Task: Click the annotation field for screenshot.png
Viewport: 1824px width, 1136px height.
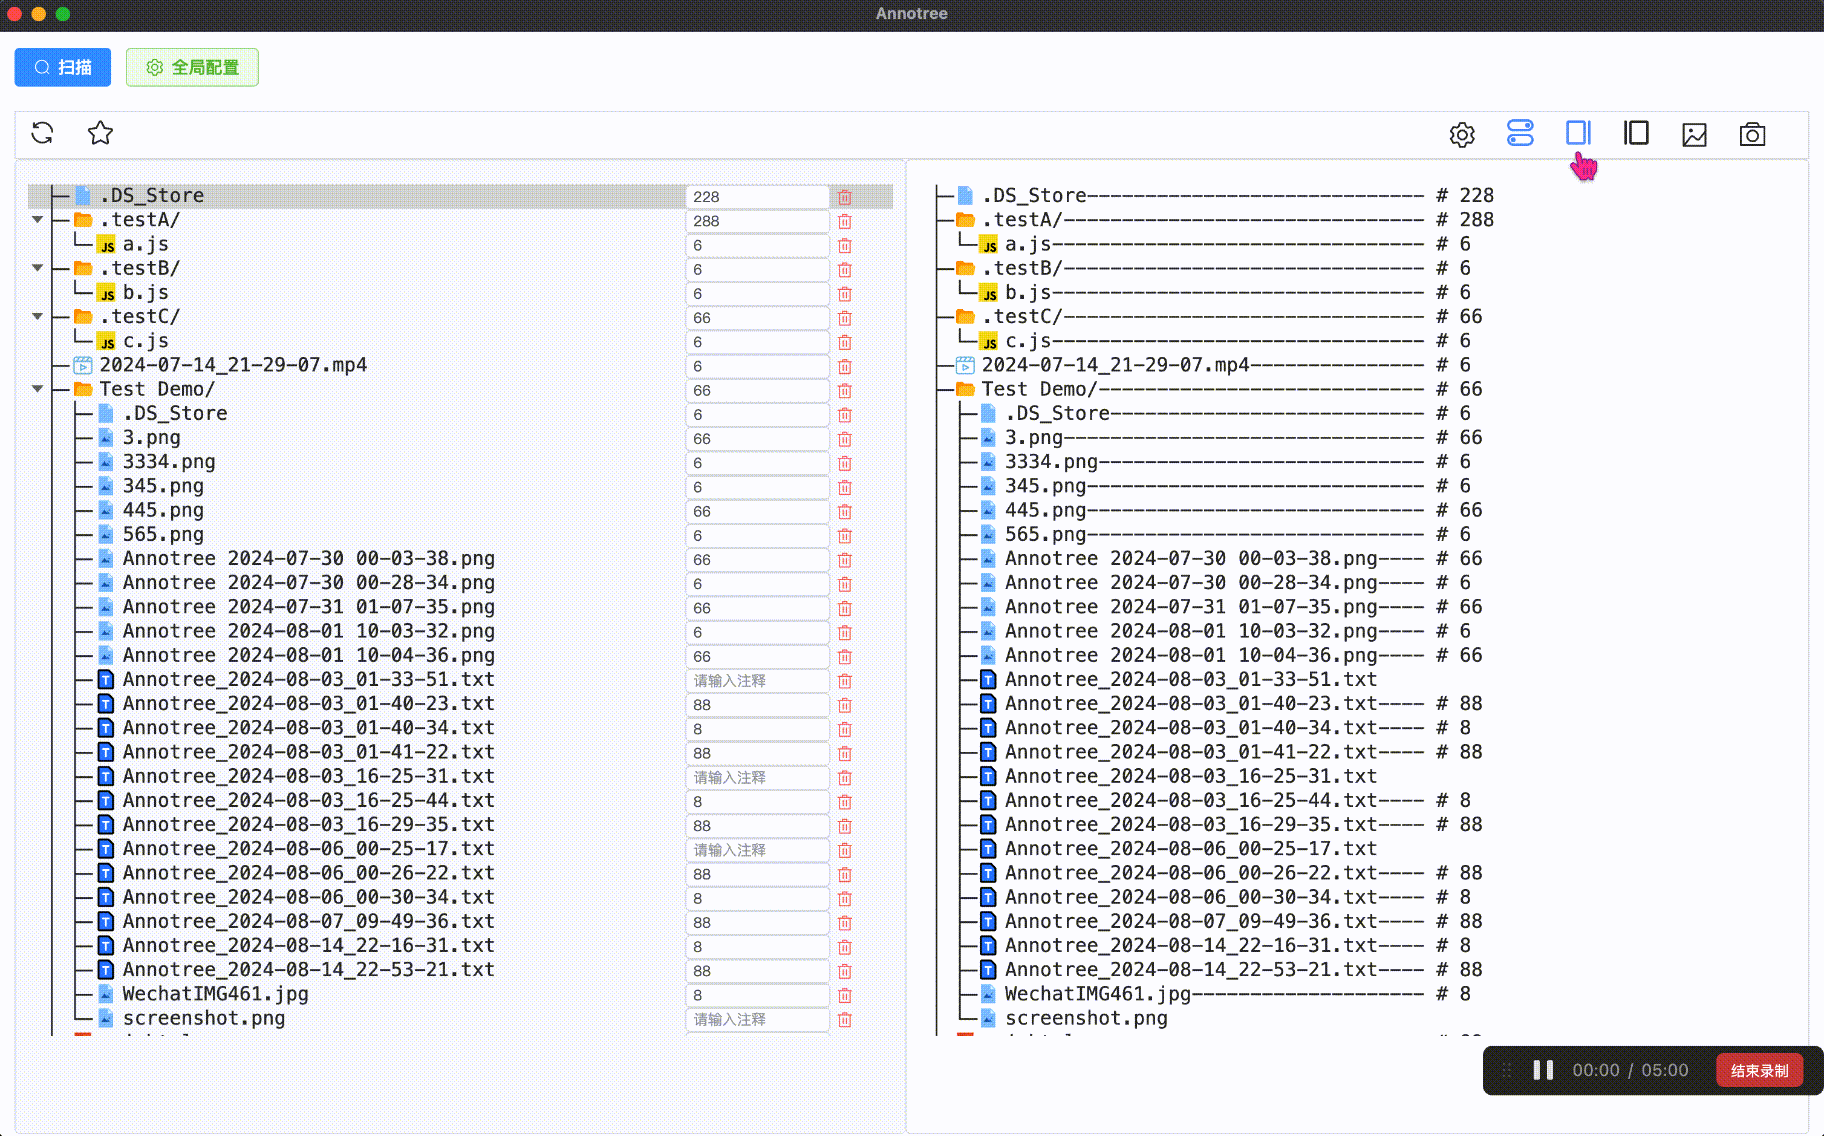Action: (x=757, y=1019)
